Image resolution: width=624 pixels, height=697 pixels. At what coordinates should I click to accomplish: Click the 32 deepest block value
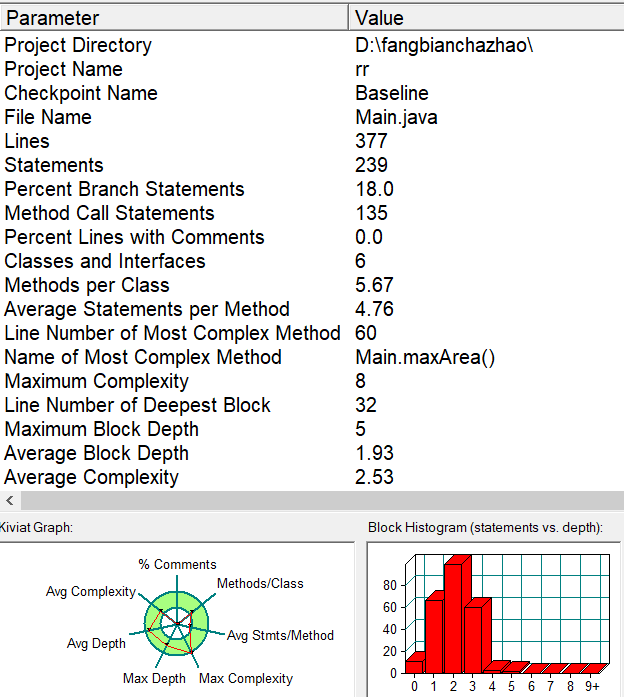[366, 405]
